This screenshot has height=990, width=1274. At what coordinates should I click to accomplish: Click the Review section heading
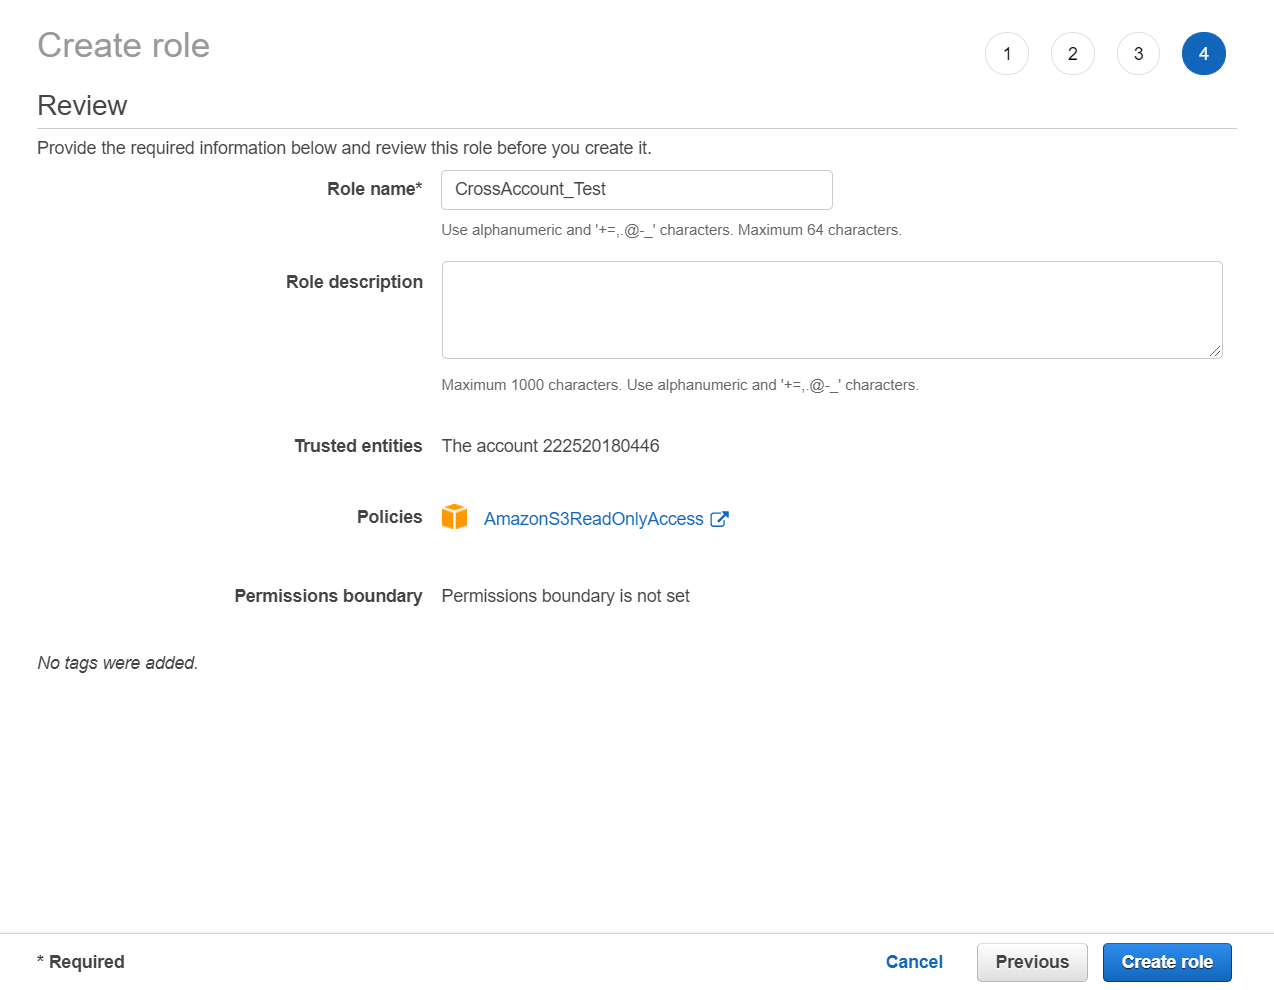point(82,106)
